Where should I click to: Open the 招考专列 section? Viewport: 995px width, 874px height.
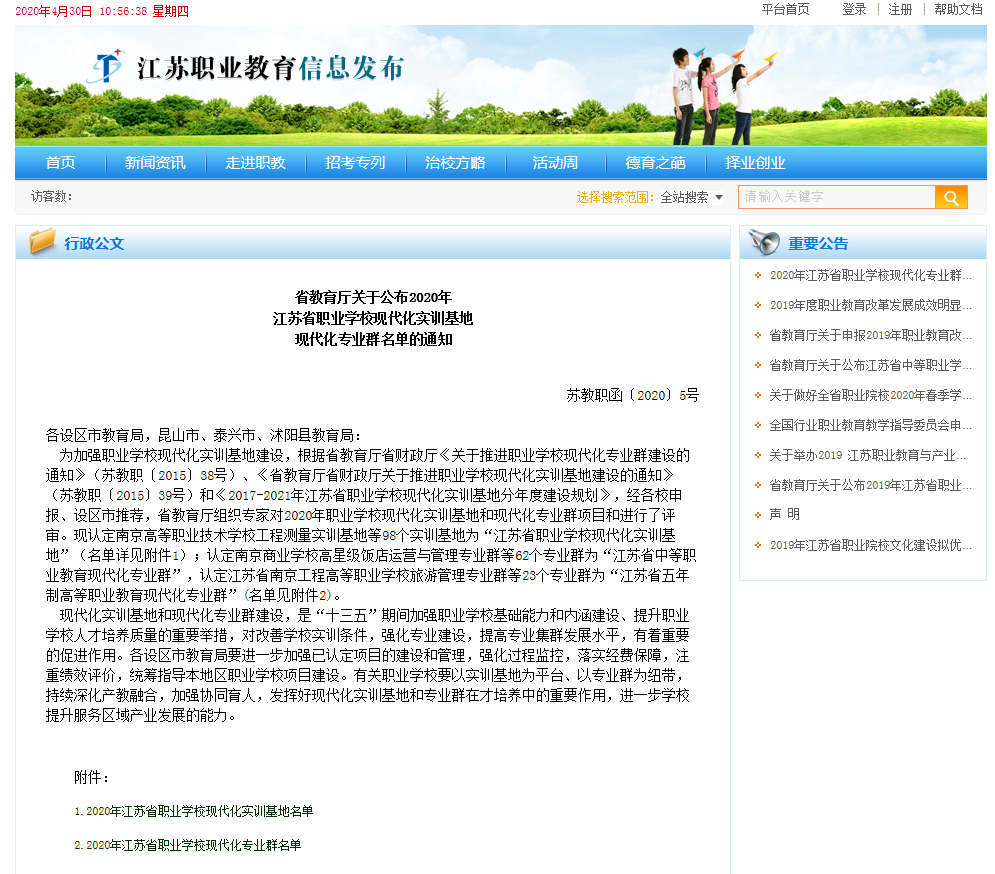355,163
